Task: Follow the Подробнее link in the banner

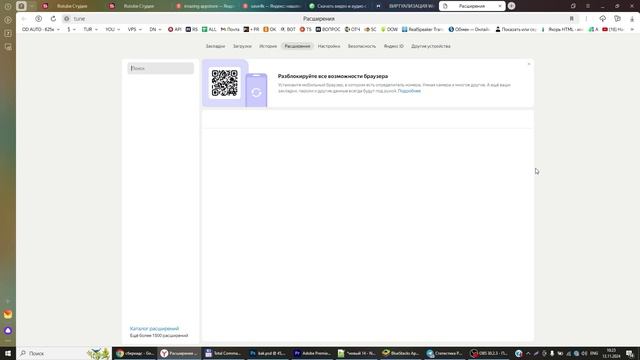Action: (x=409, y=91)
